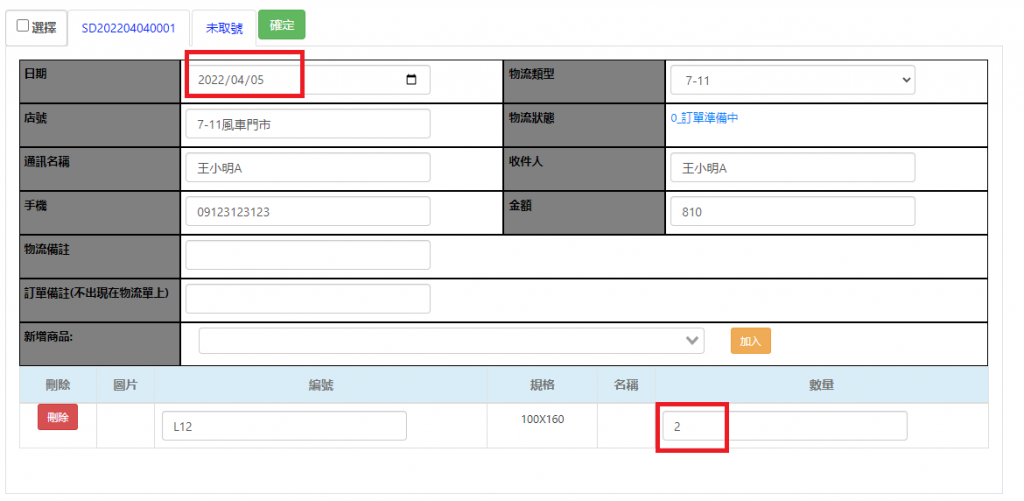
Task: Click the 日期 field showing 2022/04/05
Action: coord(308,80)
